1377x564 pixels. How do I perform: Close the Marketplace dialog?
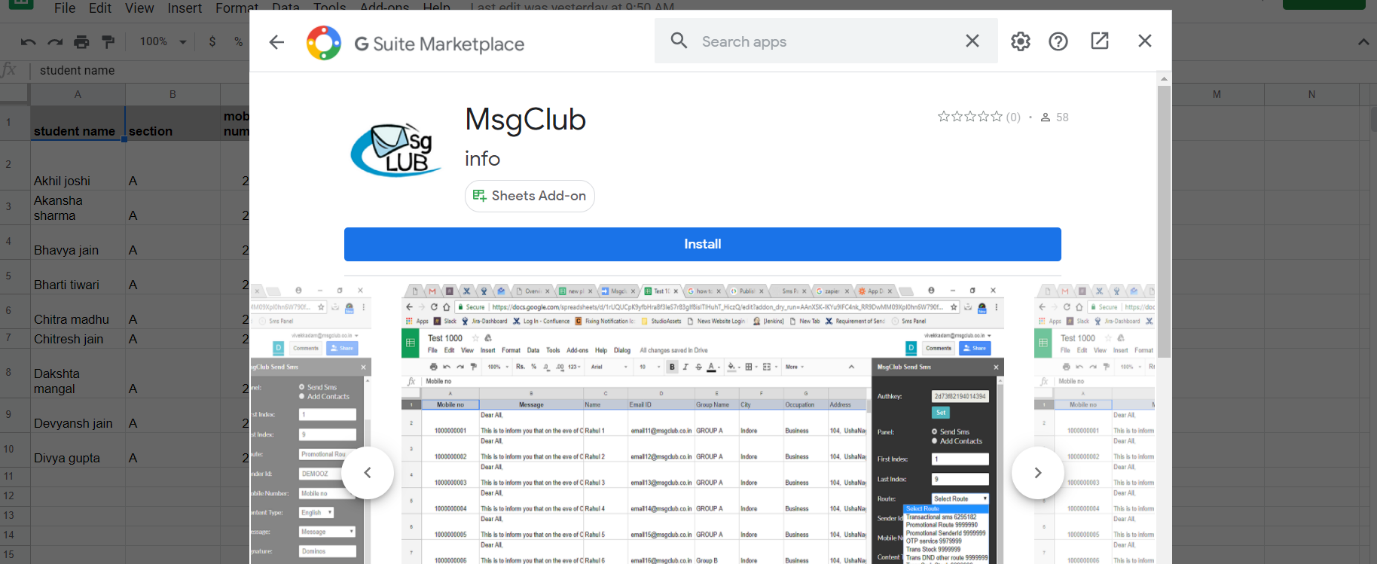point(1145,41)
